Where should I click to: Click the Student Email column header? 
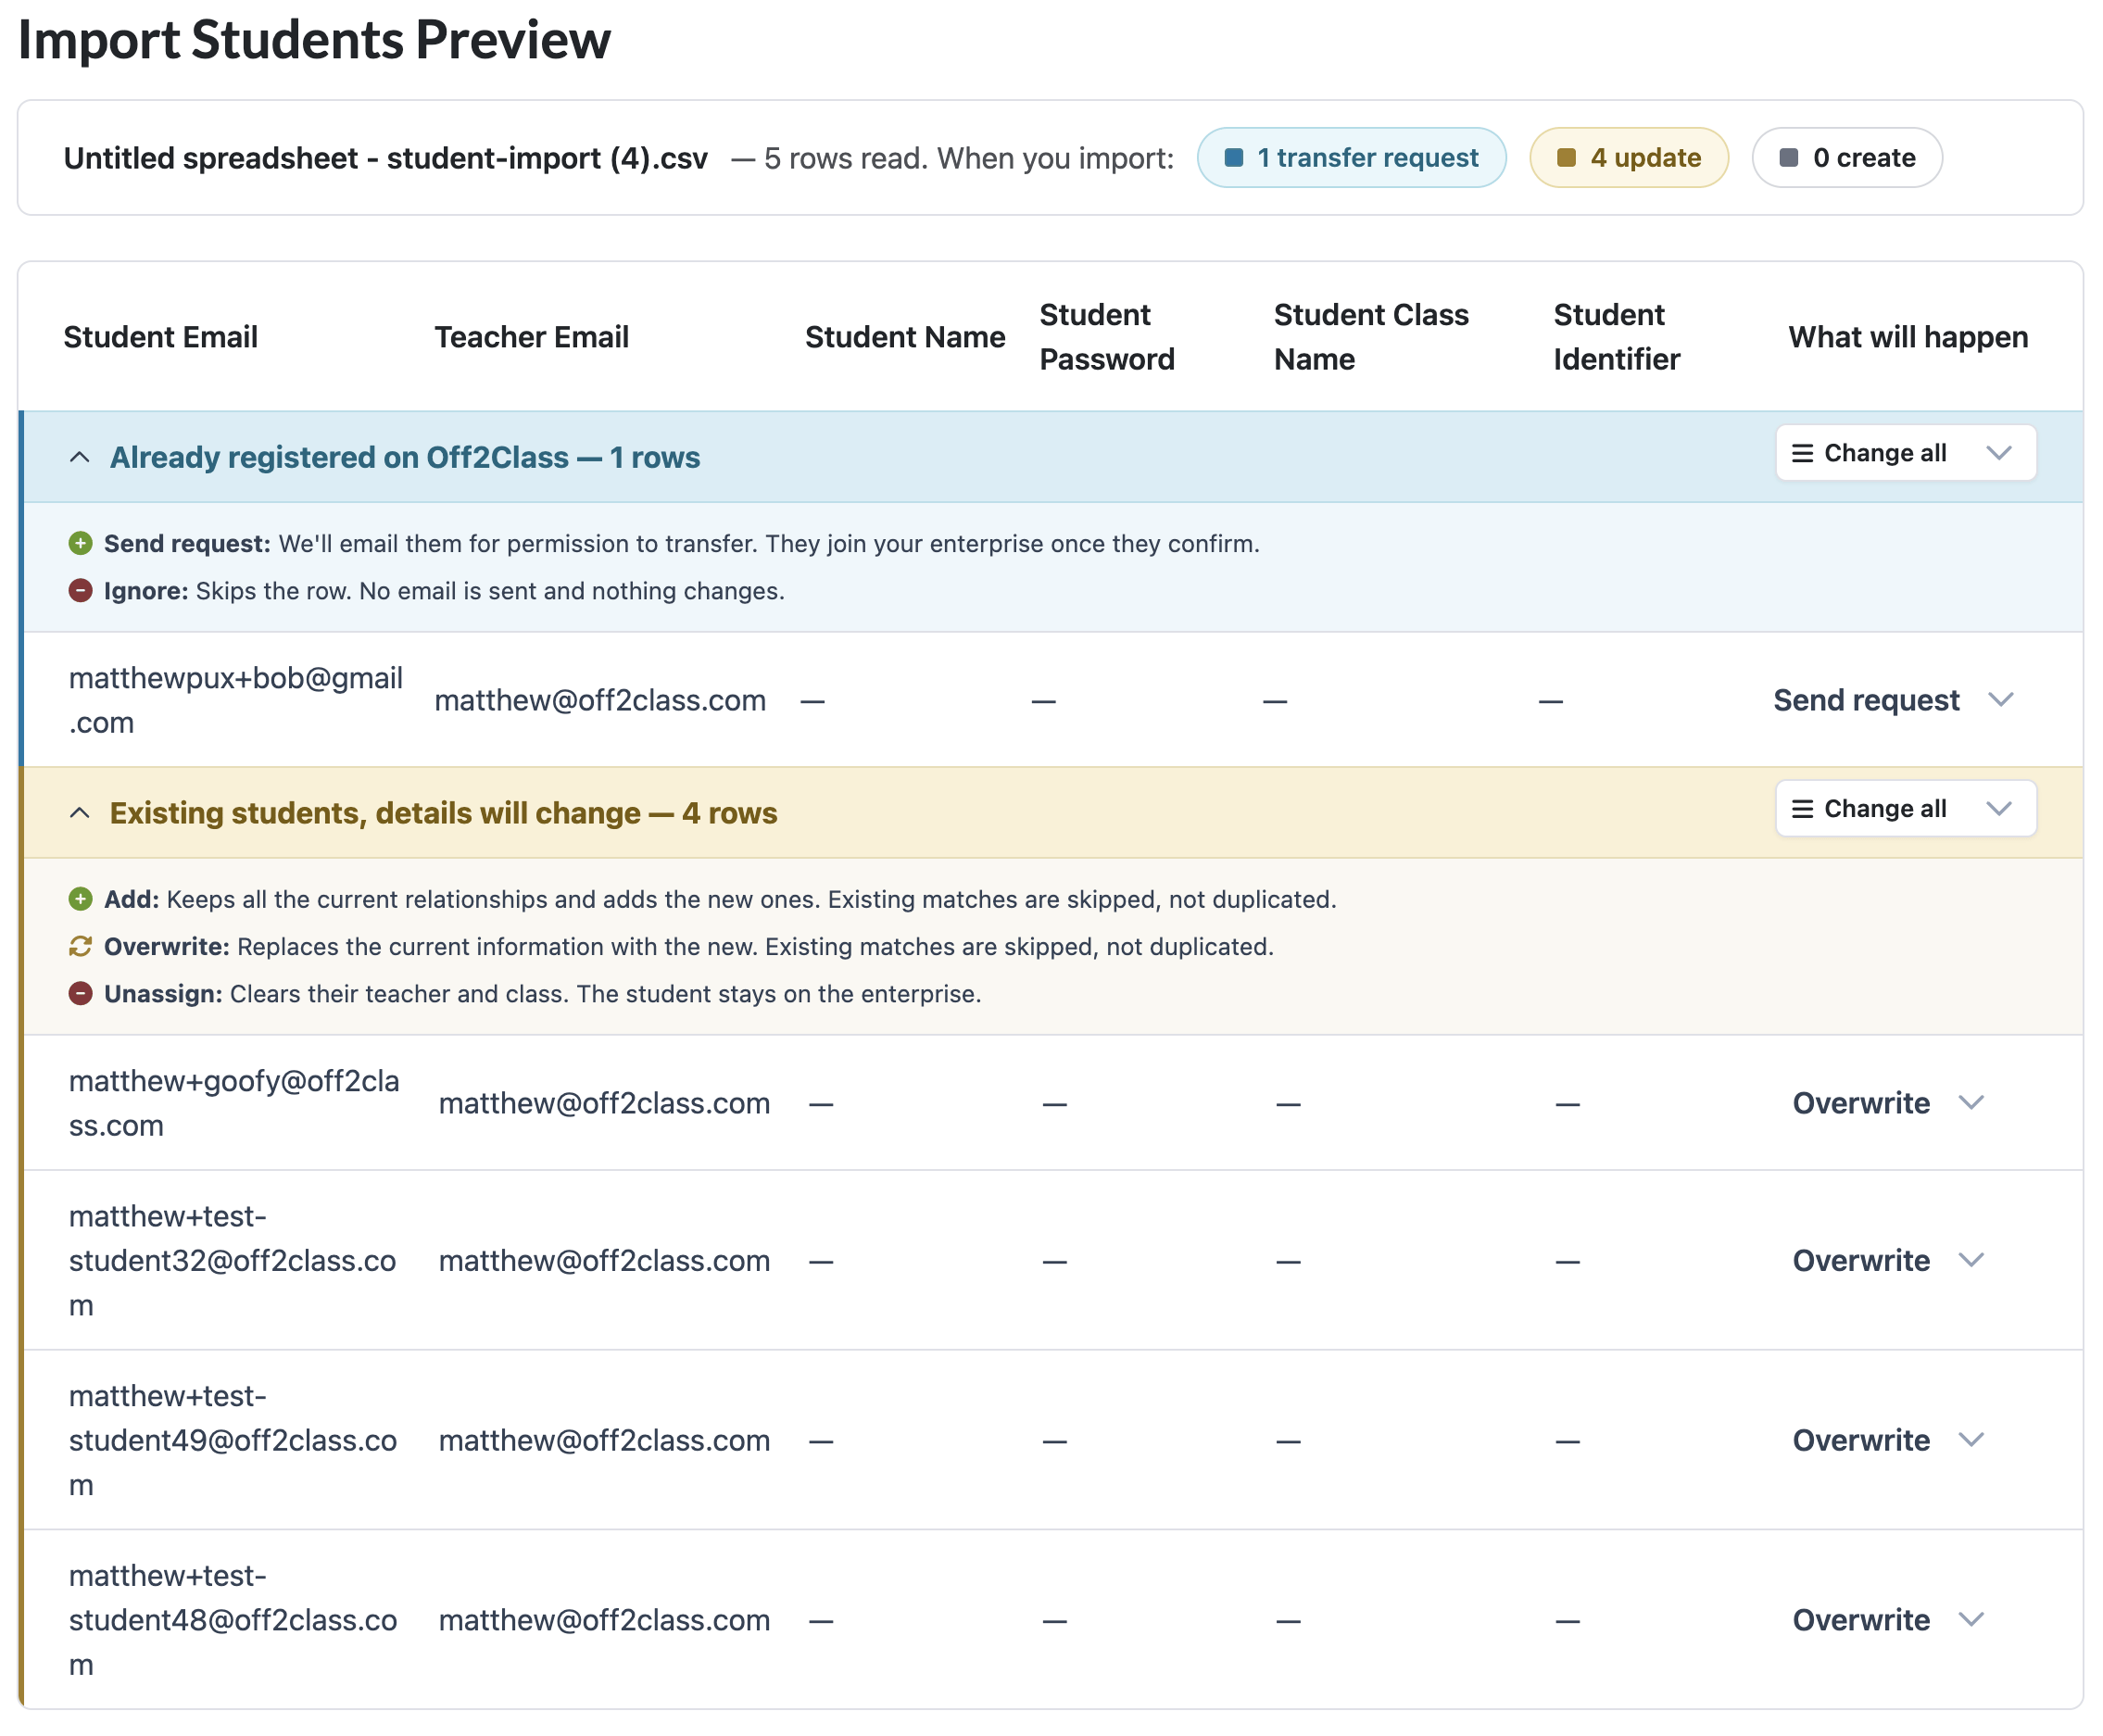tap(161, 337)
